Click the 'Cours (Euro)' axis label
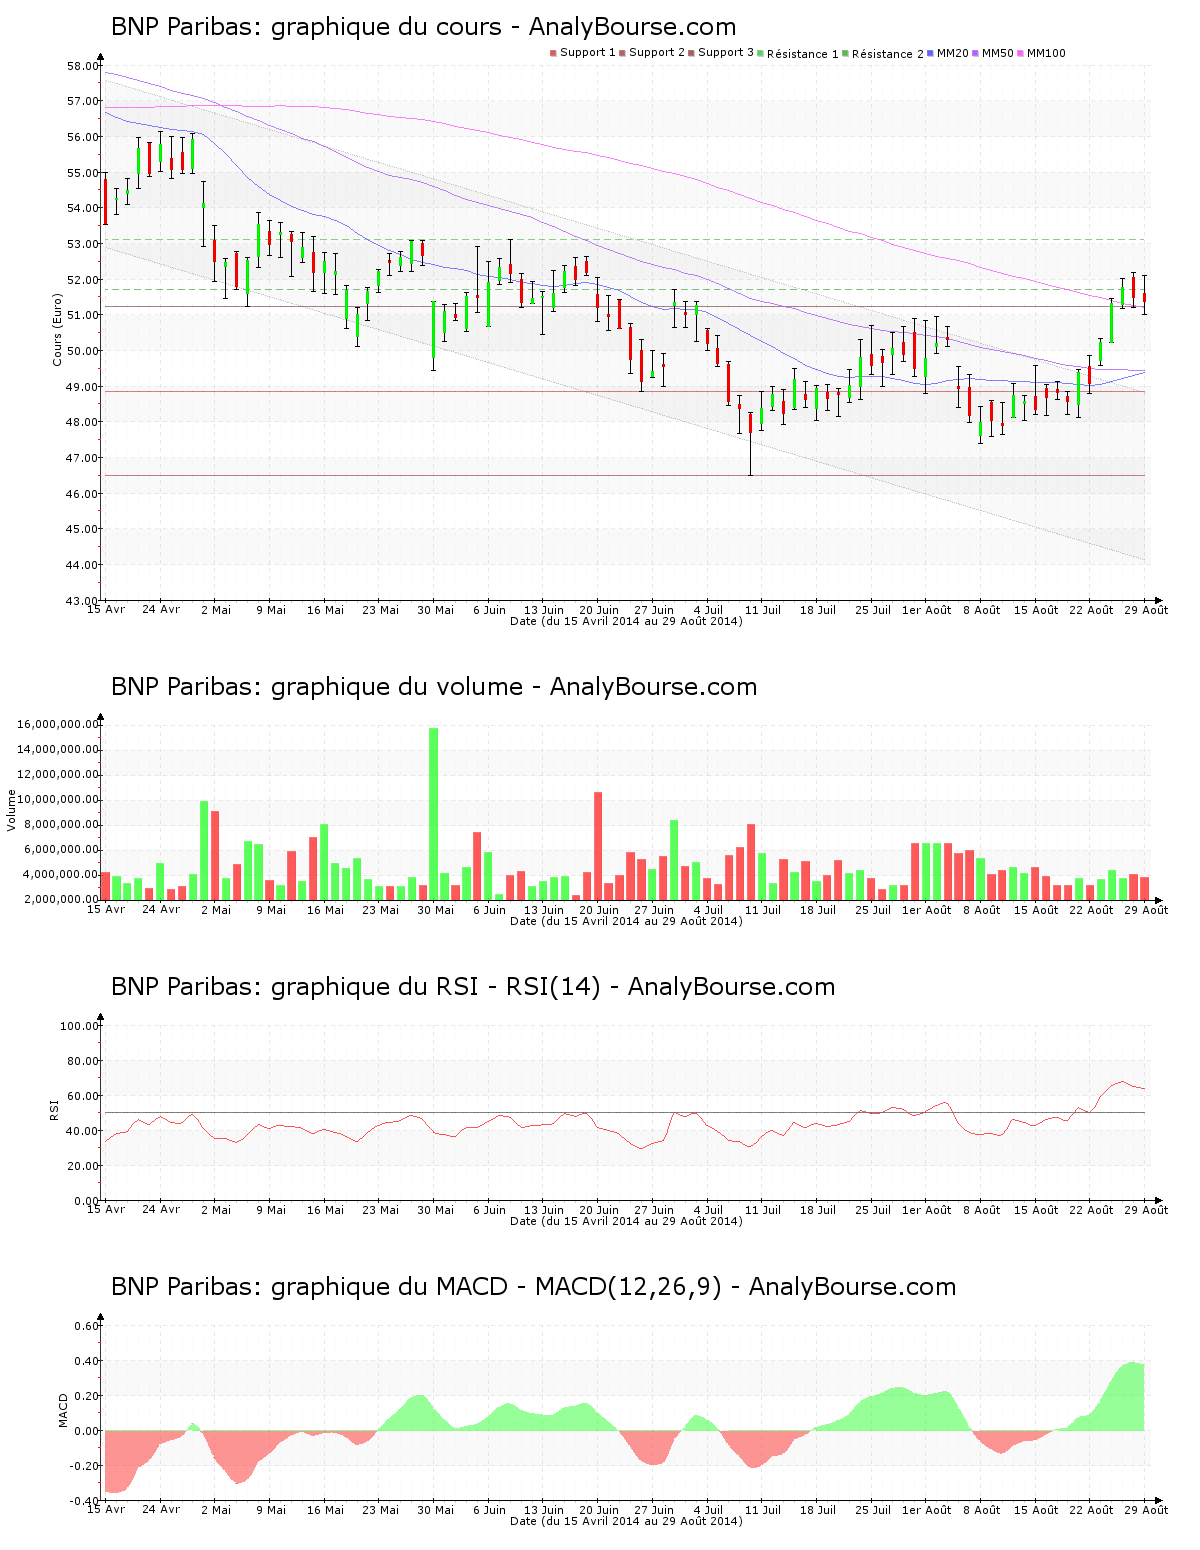 [58, 329]
